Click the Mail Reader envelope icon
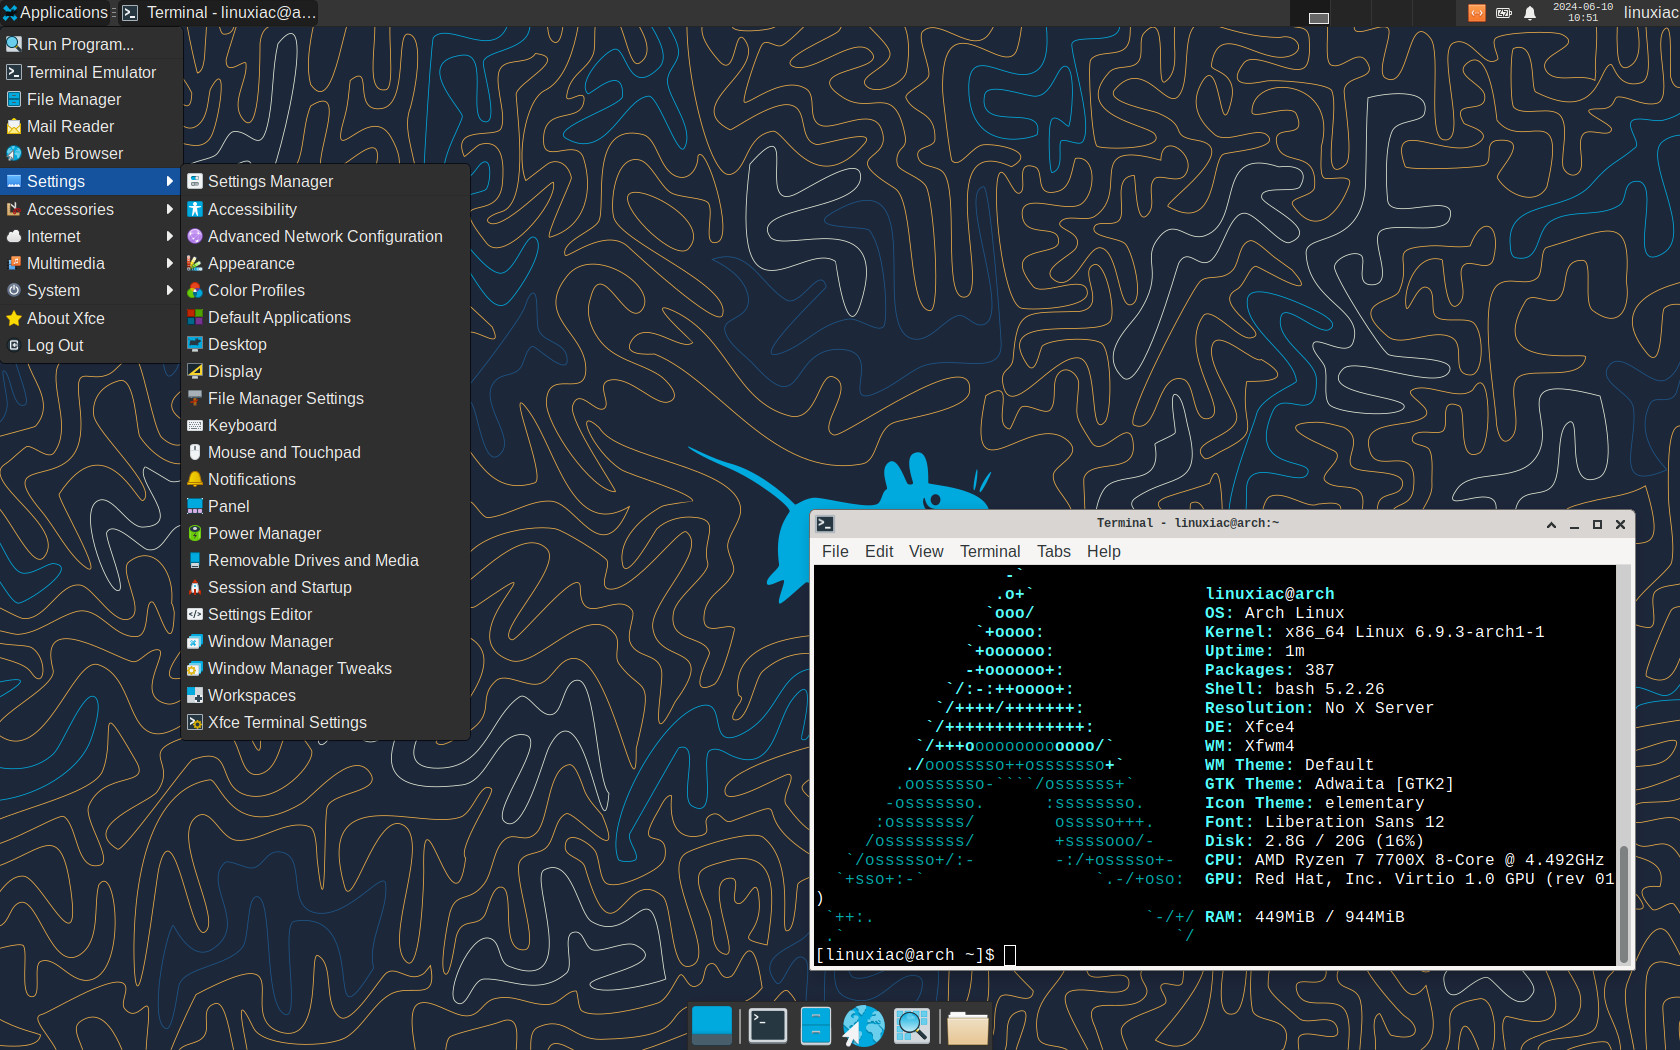Screen dimensions: 1680x1050 coord(14,126)
